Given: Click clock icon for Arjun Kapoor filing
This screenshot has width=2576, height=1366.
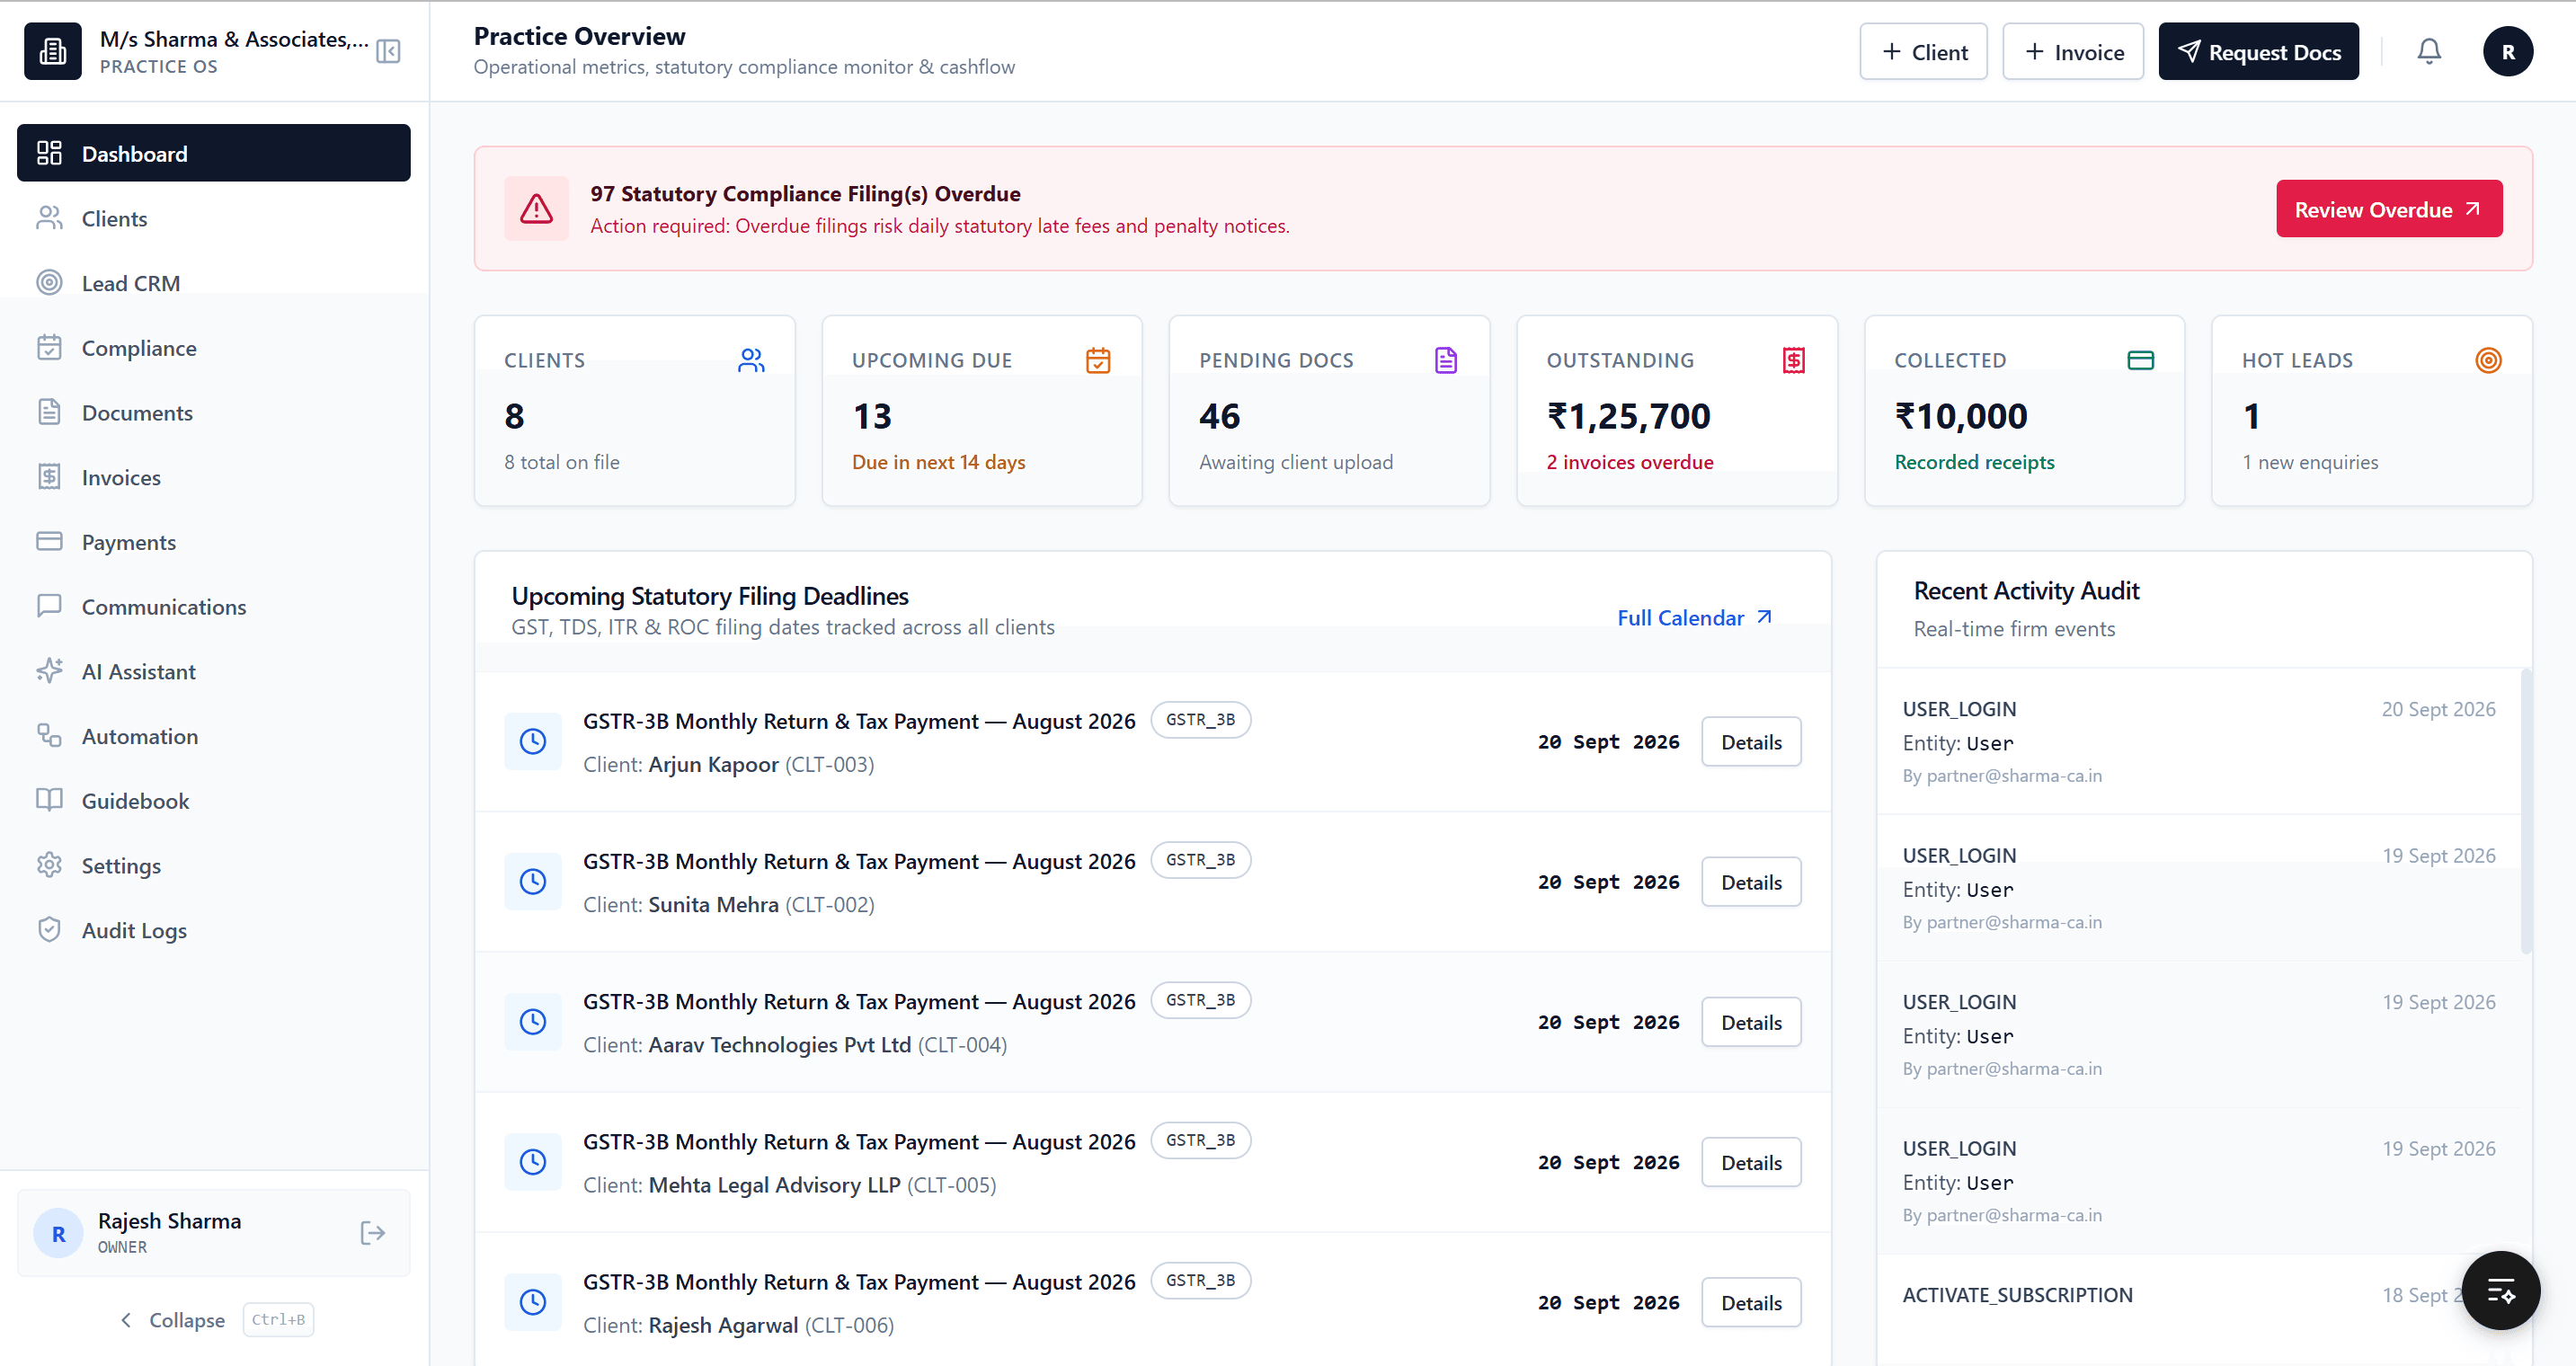Looking at the screenshot, I should (533, 741).
